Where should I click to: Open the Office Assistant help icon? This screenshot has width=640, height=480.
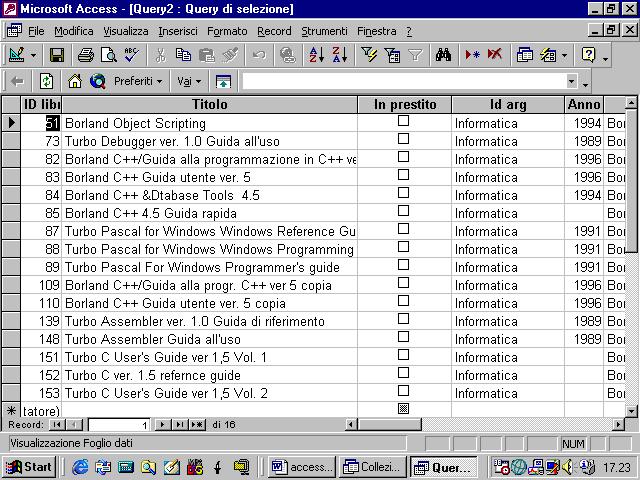pyautogui.click(x=589, y=55)
